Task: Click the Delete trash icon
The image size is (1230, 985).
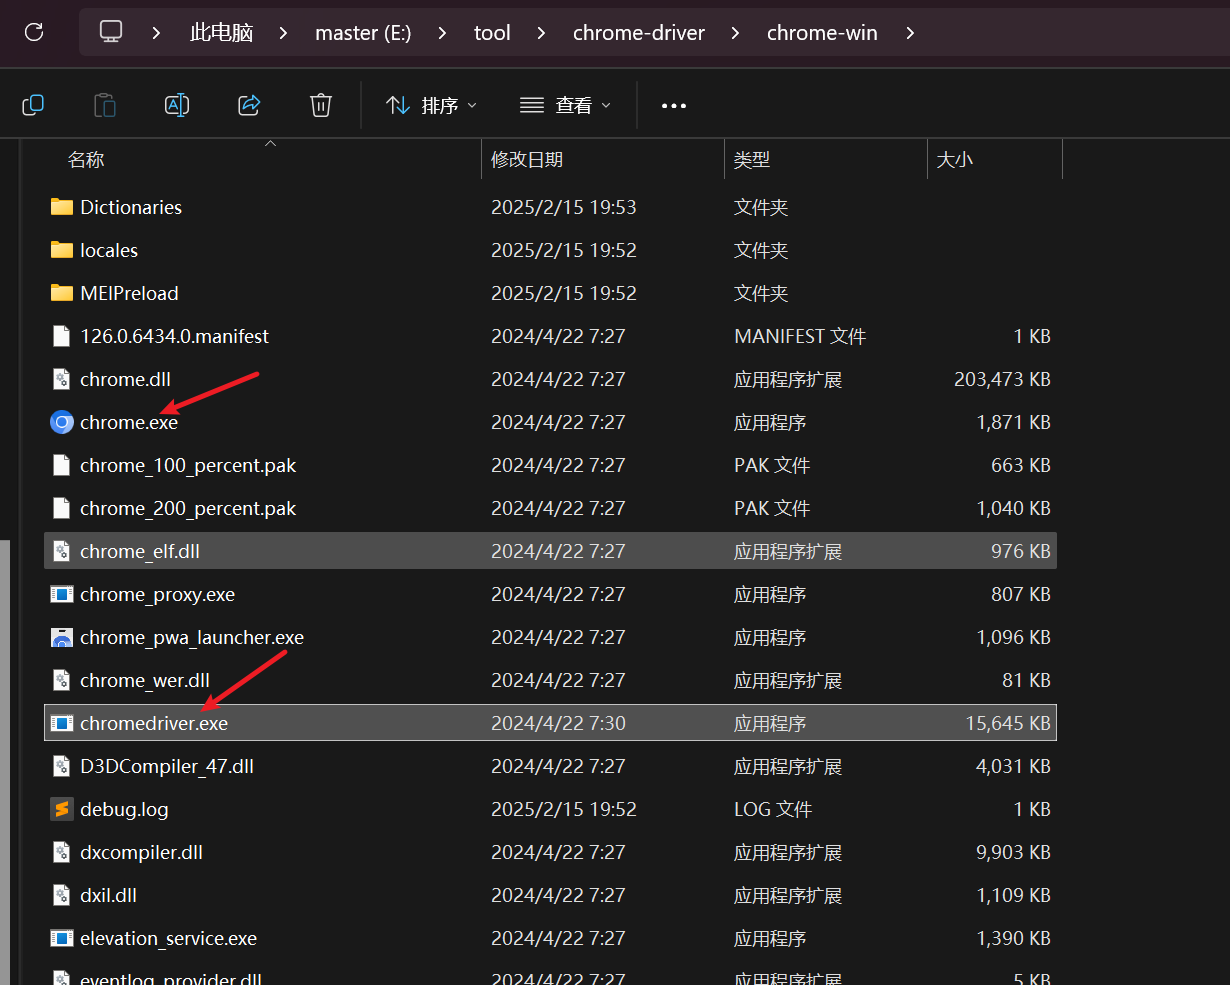Action: point(321,105)
